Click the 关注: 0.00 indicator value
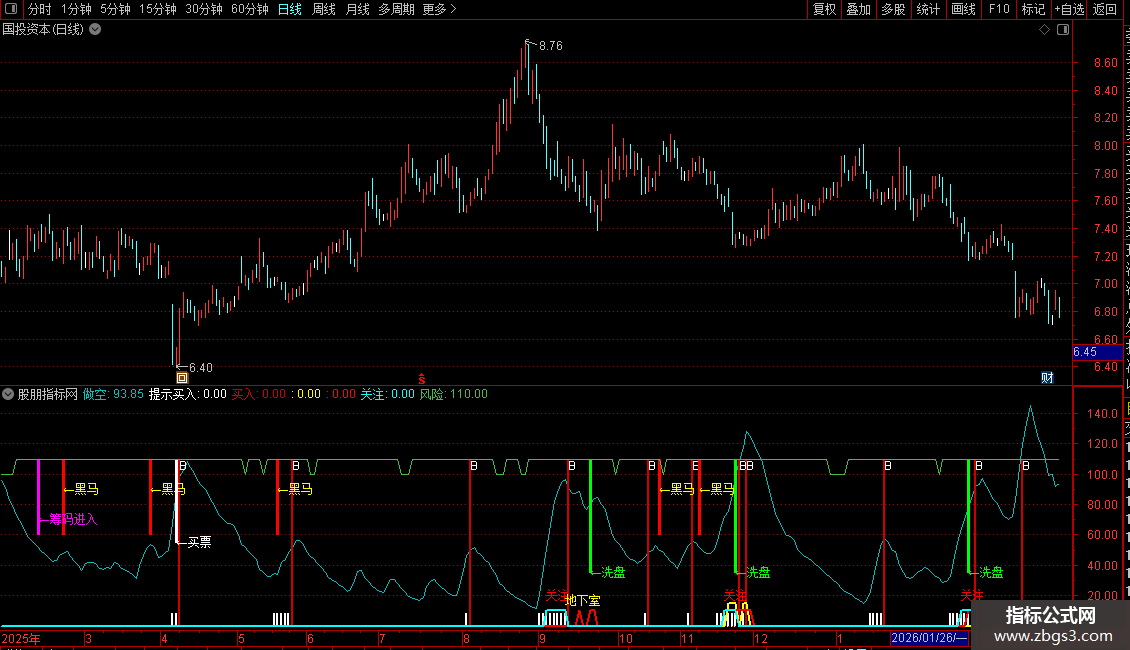The image size is (1130, 650). point(388,394)
